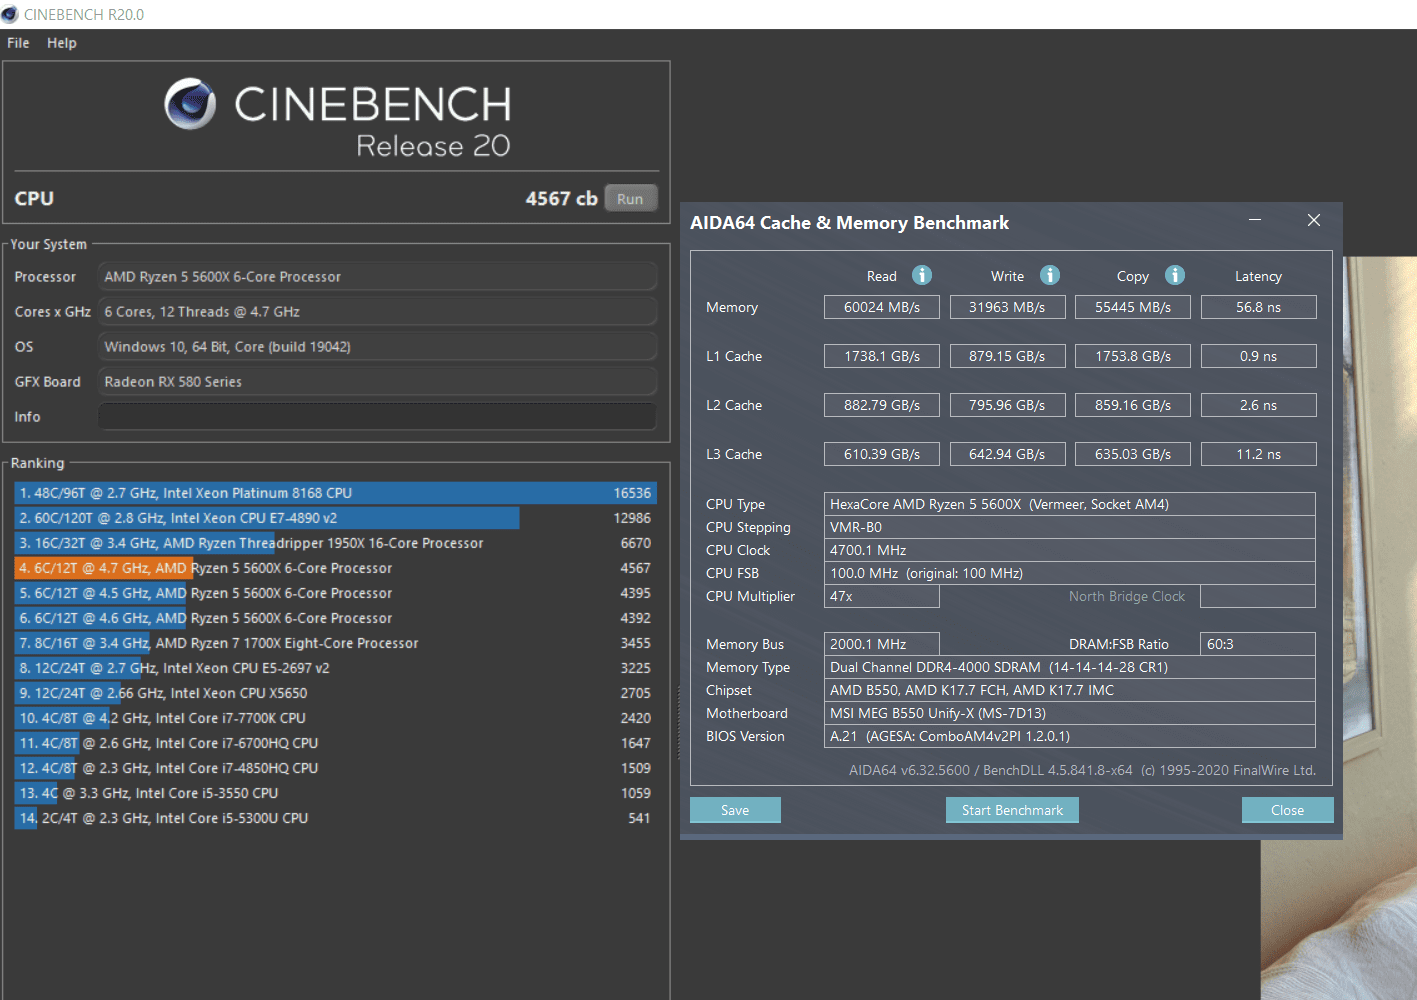The width and height of the screenshot is (1417, 1000).
Task: Click CPU Stepping value VMR-B0
Action: tap(1069, 527)
